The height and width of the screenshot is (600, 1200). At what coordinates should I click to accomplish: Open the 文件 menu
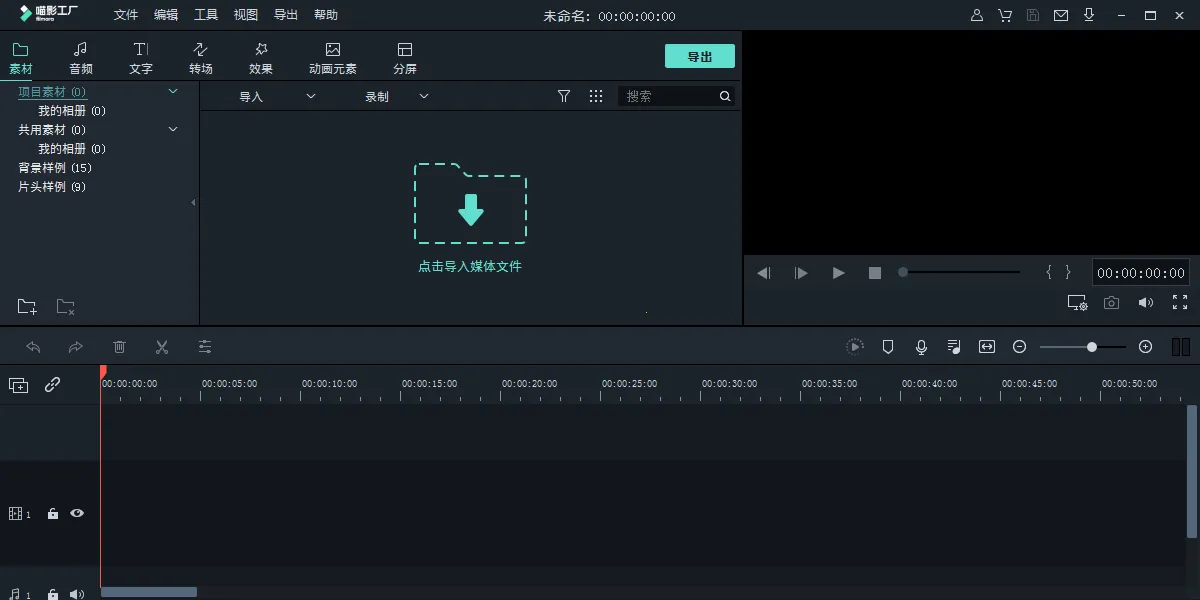click(125, 14)
